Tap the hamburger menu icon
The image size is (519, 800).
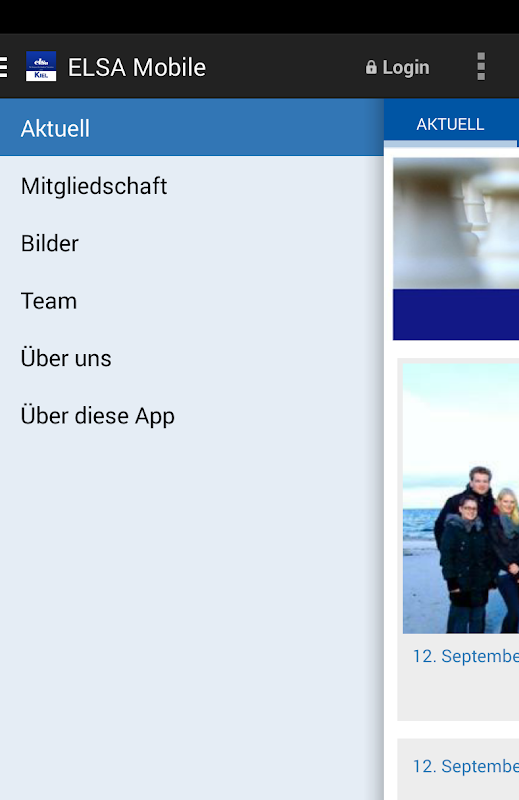pos(3,67)
